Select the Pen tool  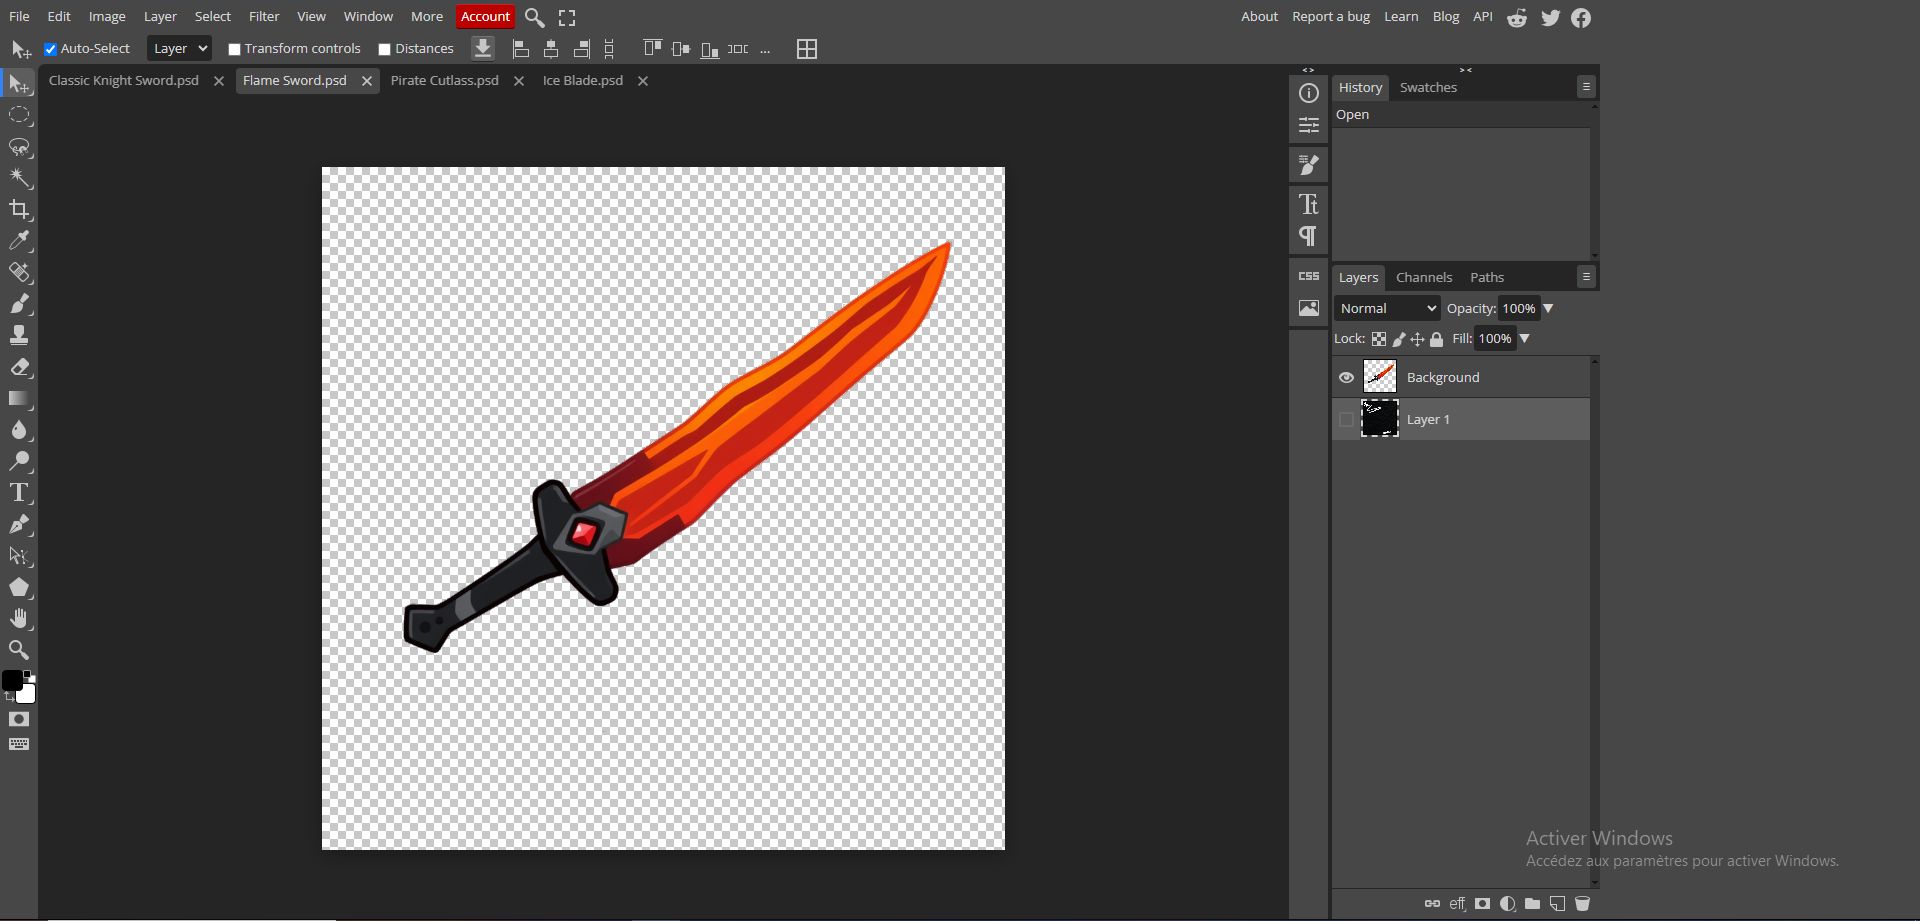coord(19,525)
